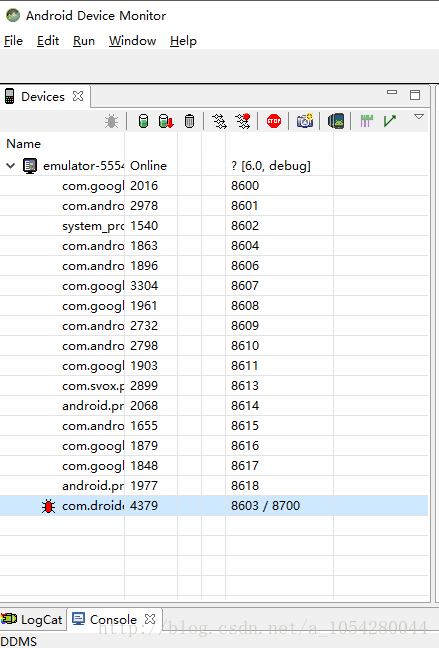
Task: Open the Run menu
Action: pyautogui.click(x=84, y=41)
